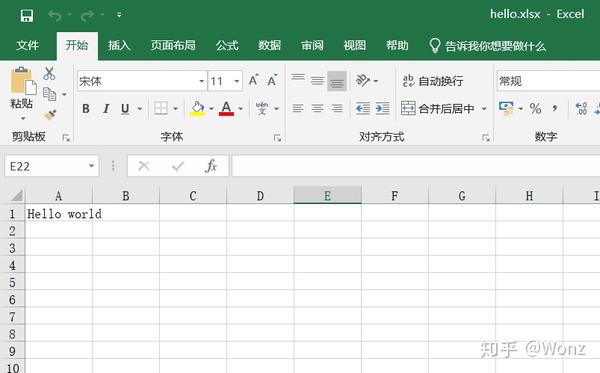Viewport: 600px width, 373px height.
Task: Open the font size 11 dropdown
Action: click(x=237, y=81)
